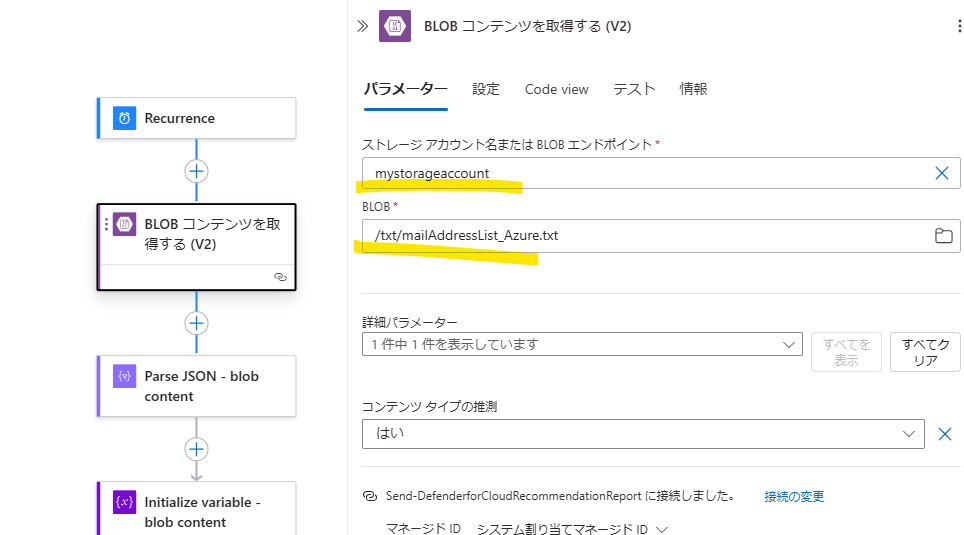The height and width of the screenshot is (535, 964).
Task: Insert a step below the BLOB card with plus
Action: tap(196, 323)
